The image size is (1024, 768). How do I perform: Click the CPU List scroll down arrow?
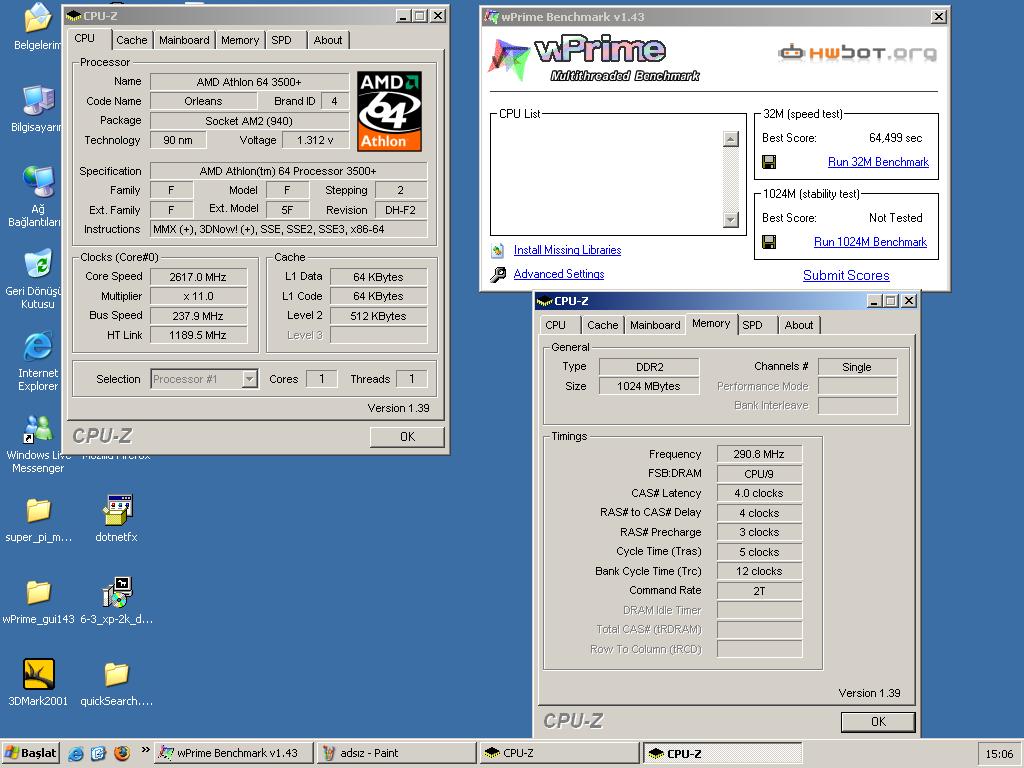click(731, 219)
